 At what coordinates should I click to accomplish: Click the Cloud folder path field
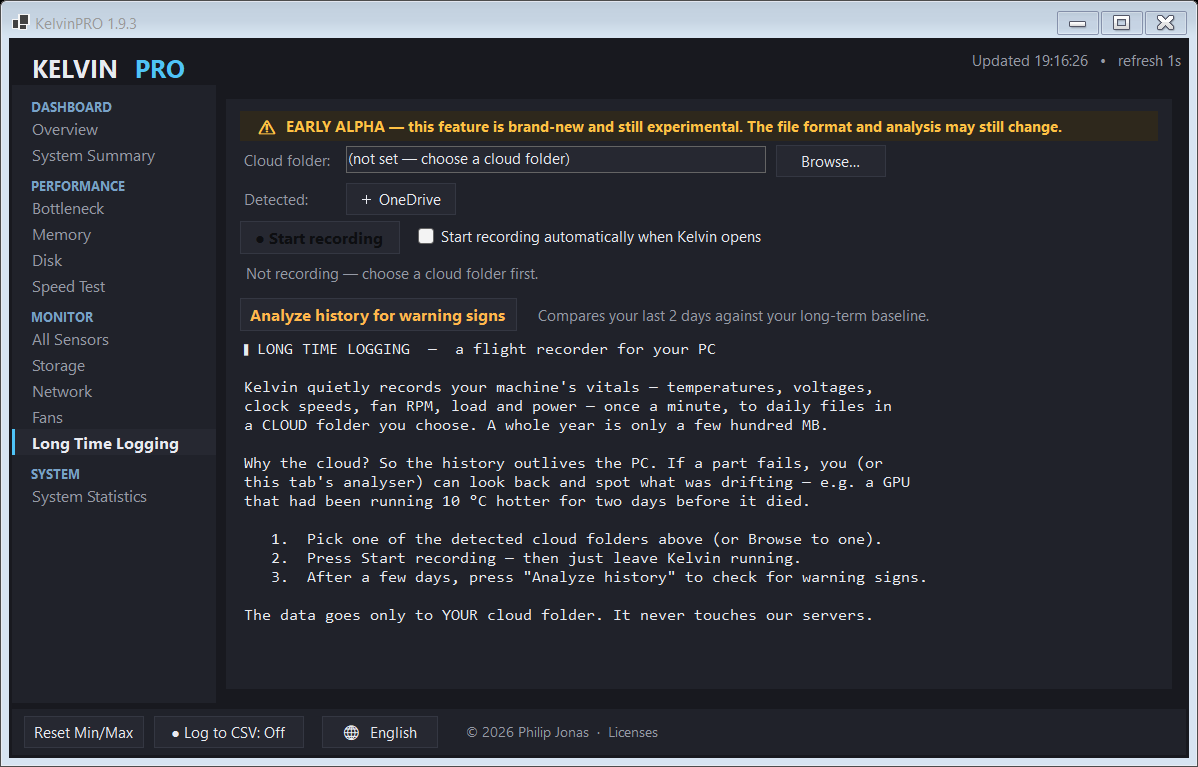point(555,160)
